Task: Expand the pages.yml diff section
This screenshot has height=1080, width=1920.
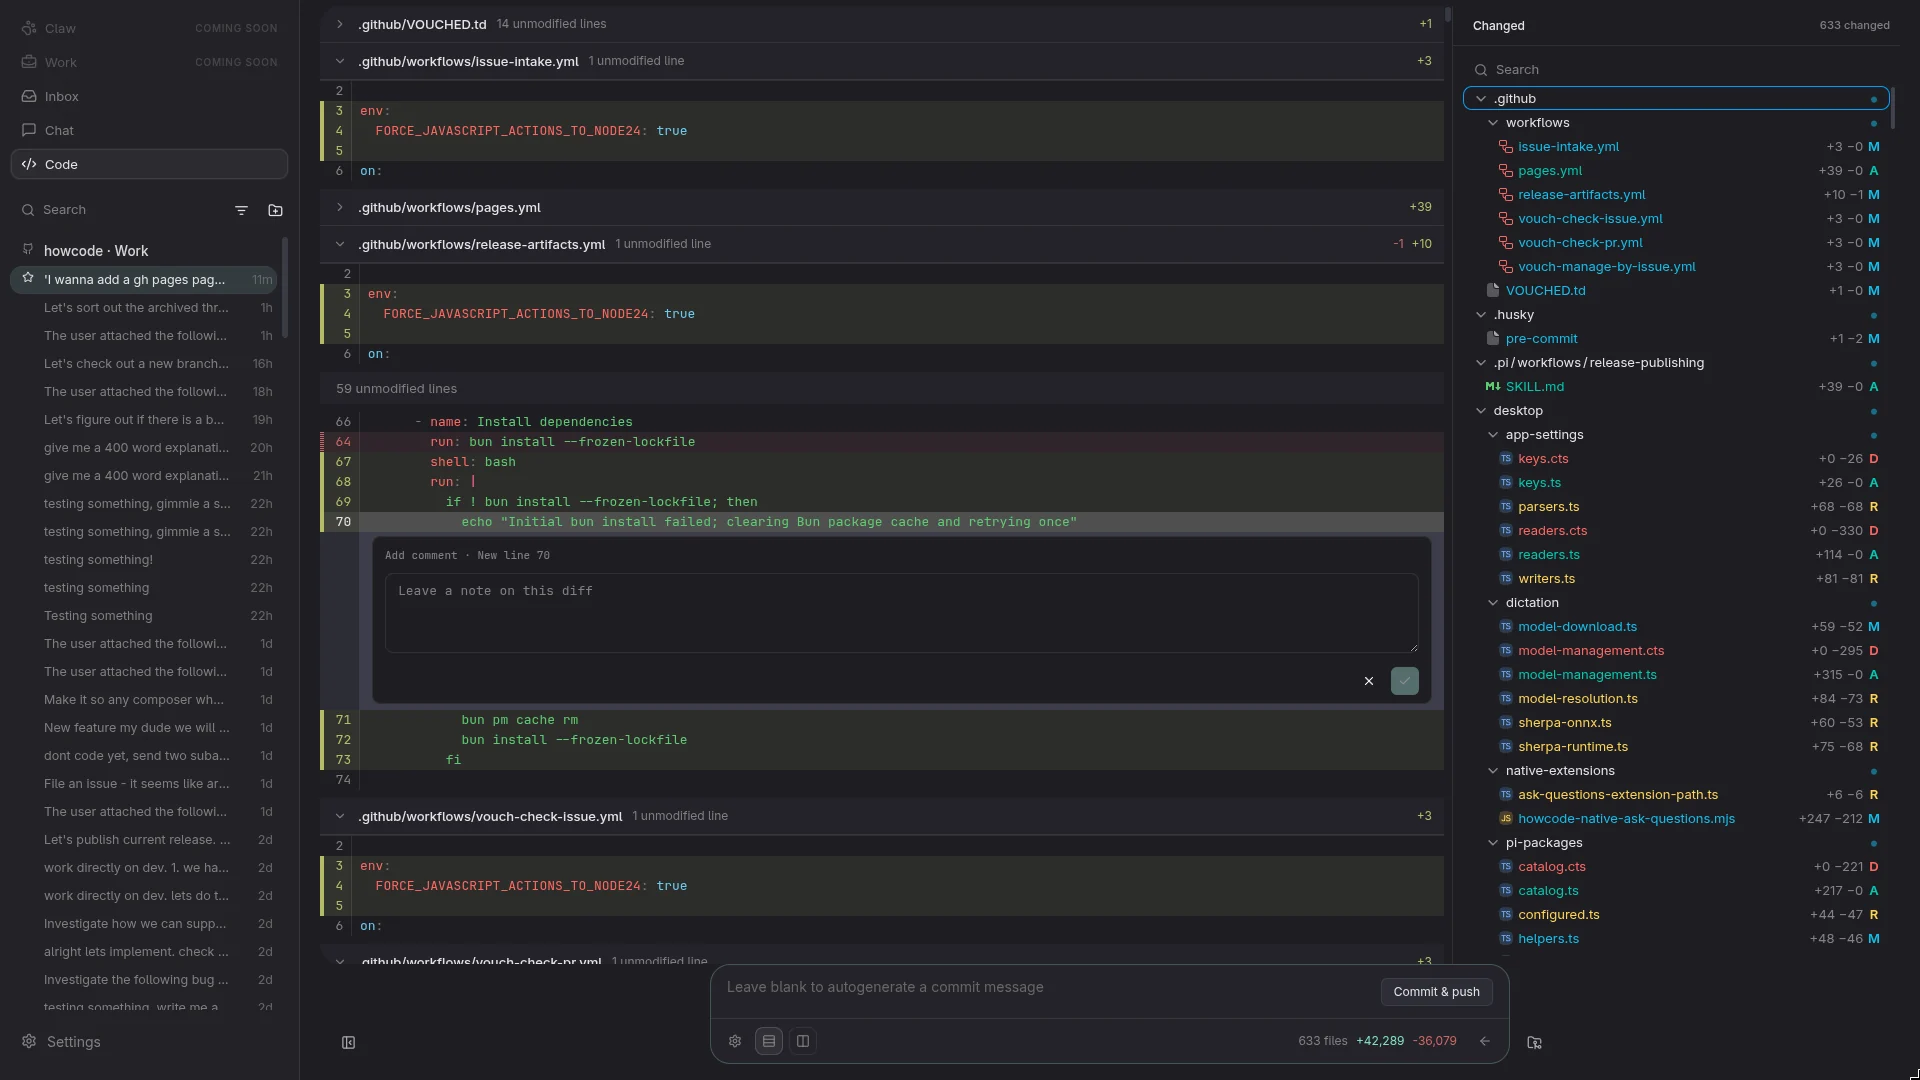Action: click(x=339, y=208)
